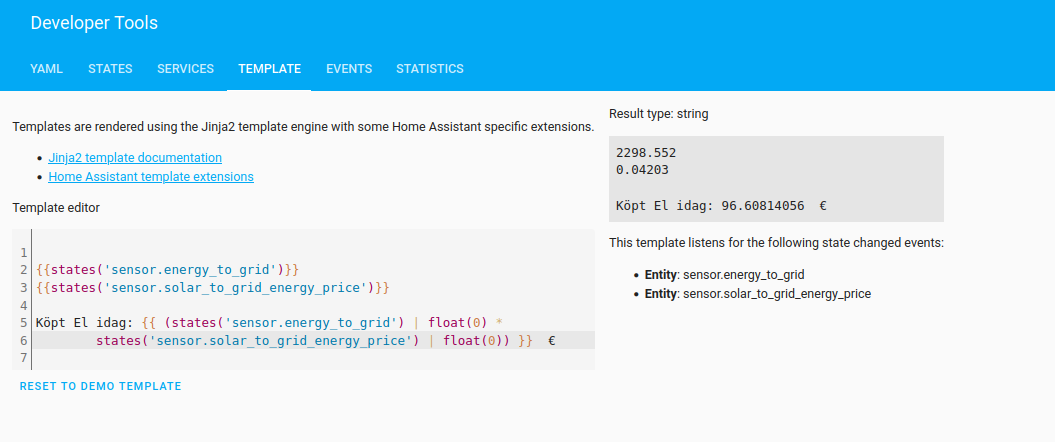Click editor line 3 with solar_to_grid_energy_price
The width and height of the screenshot is (1055, 442).
212,288
